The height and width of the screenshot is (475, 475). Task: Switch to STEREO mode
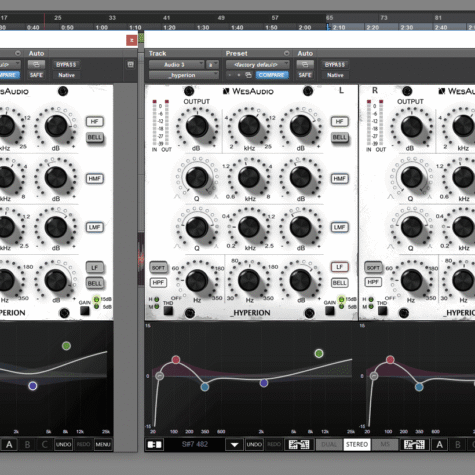coord(357,445)
